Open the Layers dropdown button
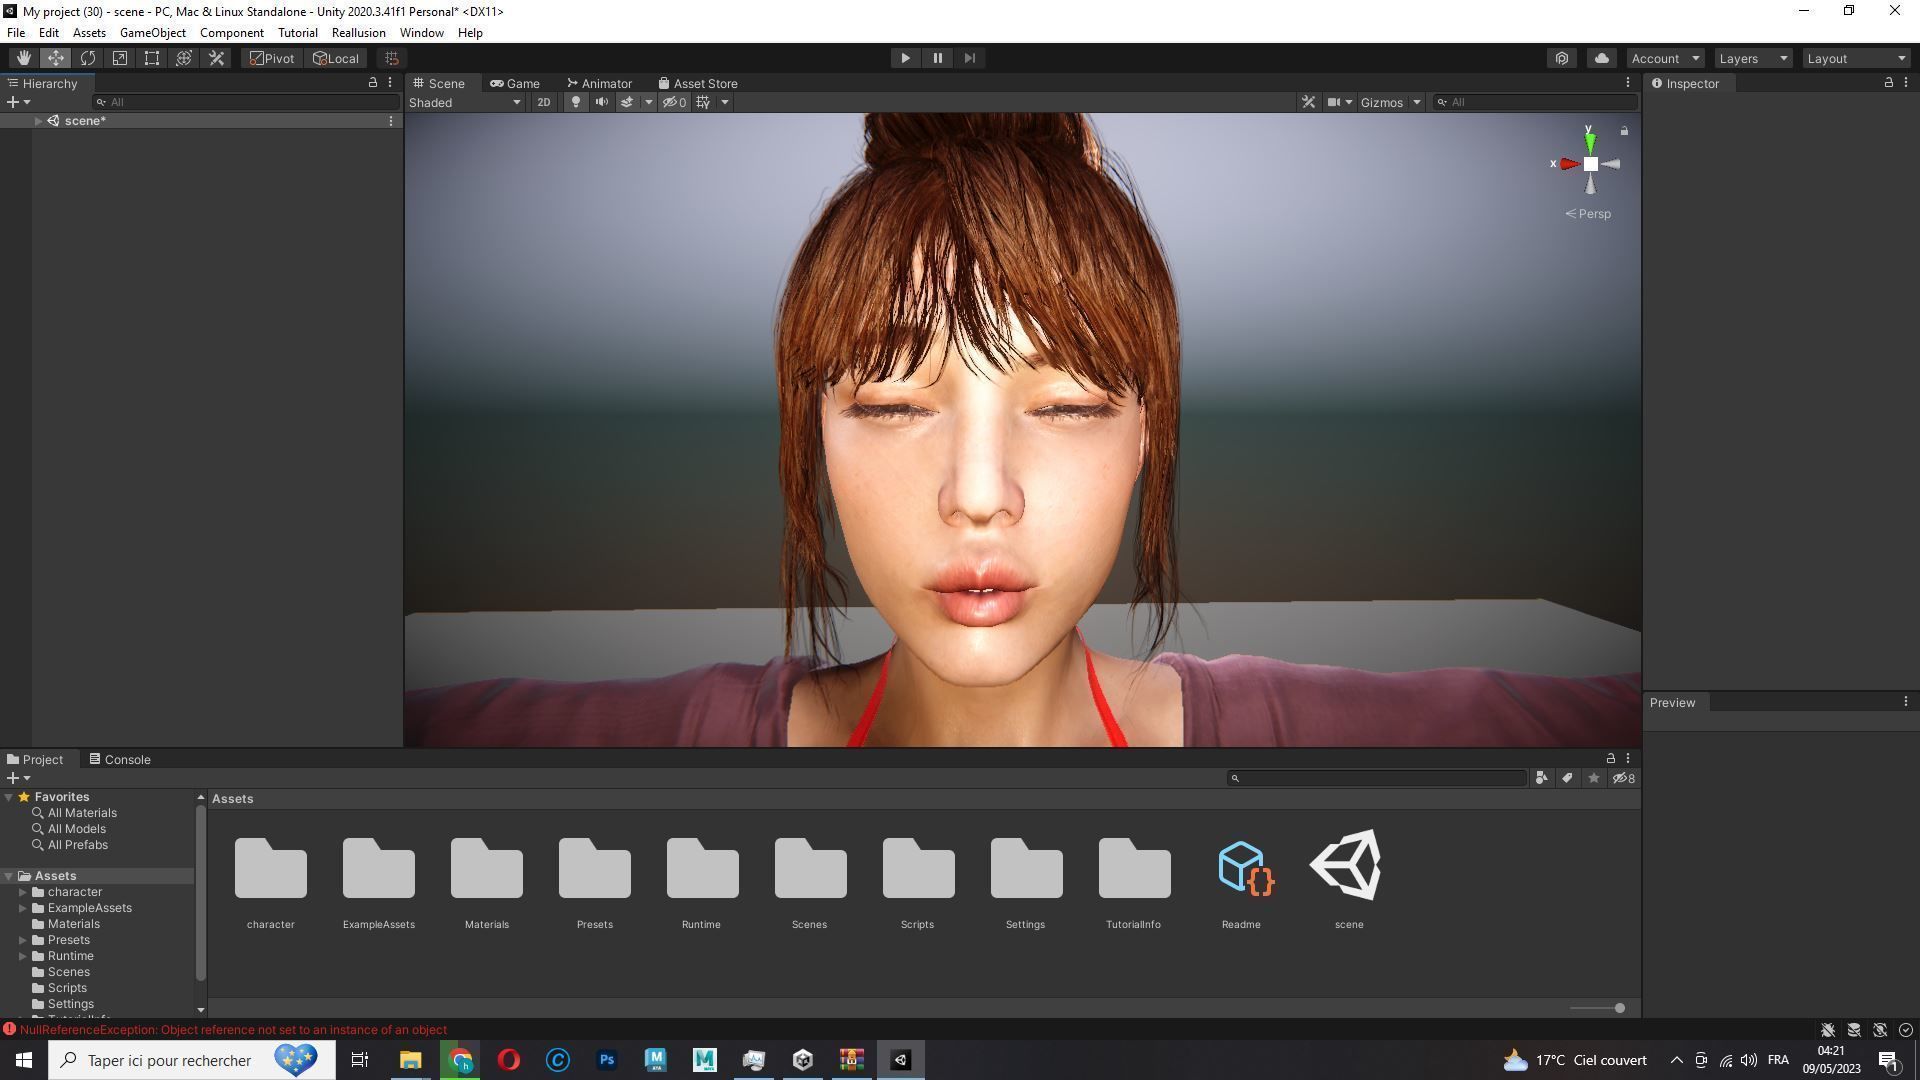 pyautogui.click(x=1752, y=58)
